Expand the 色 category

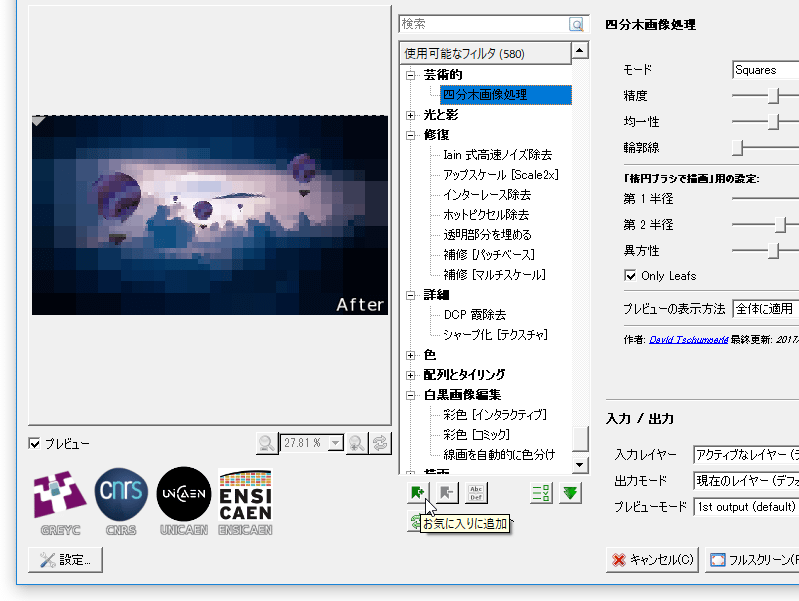pyautogui.click(x=410, y=355)
